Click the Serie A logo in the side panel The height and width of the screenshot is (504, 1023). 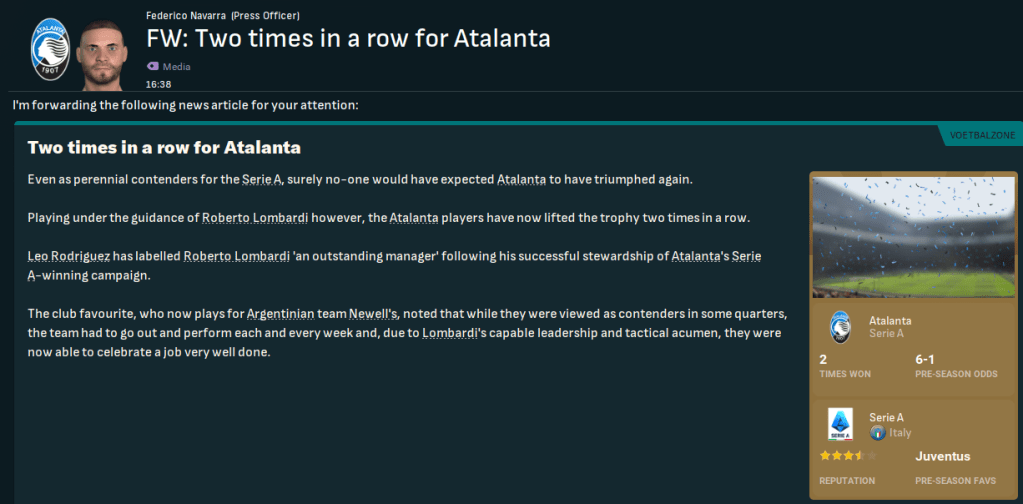tap(840, 424)
